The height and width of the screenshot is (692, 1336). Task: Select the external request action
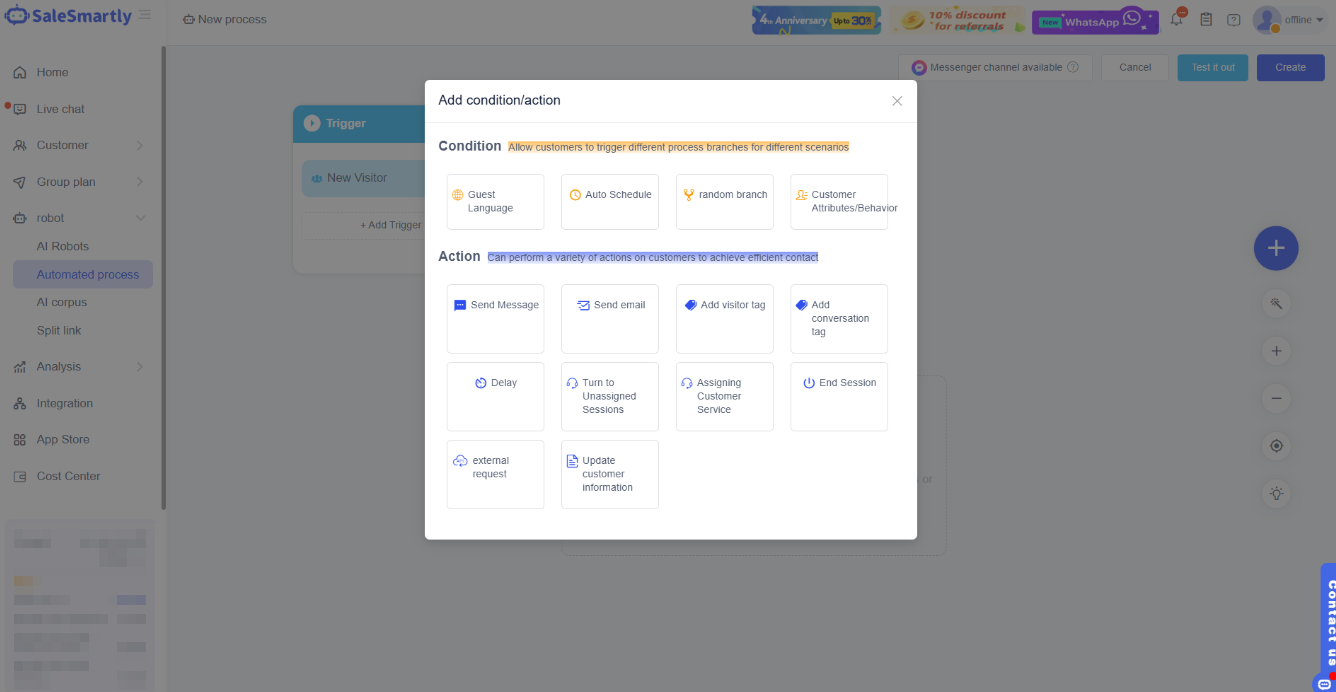[x=495, y=474]
